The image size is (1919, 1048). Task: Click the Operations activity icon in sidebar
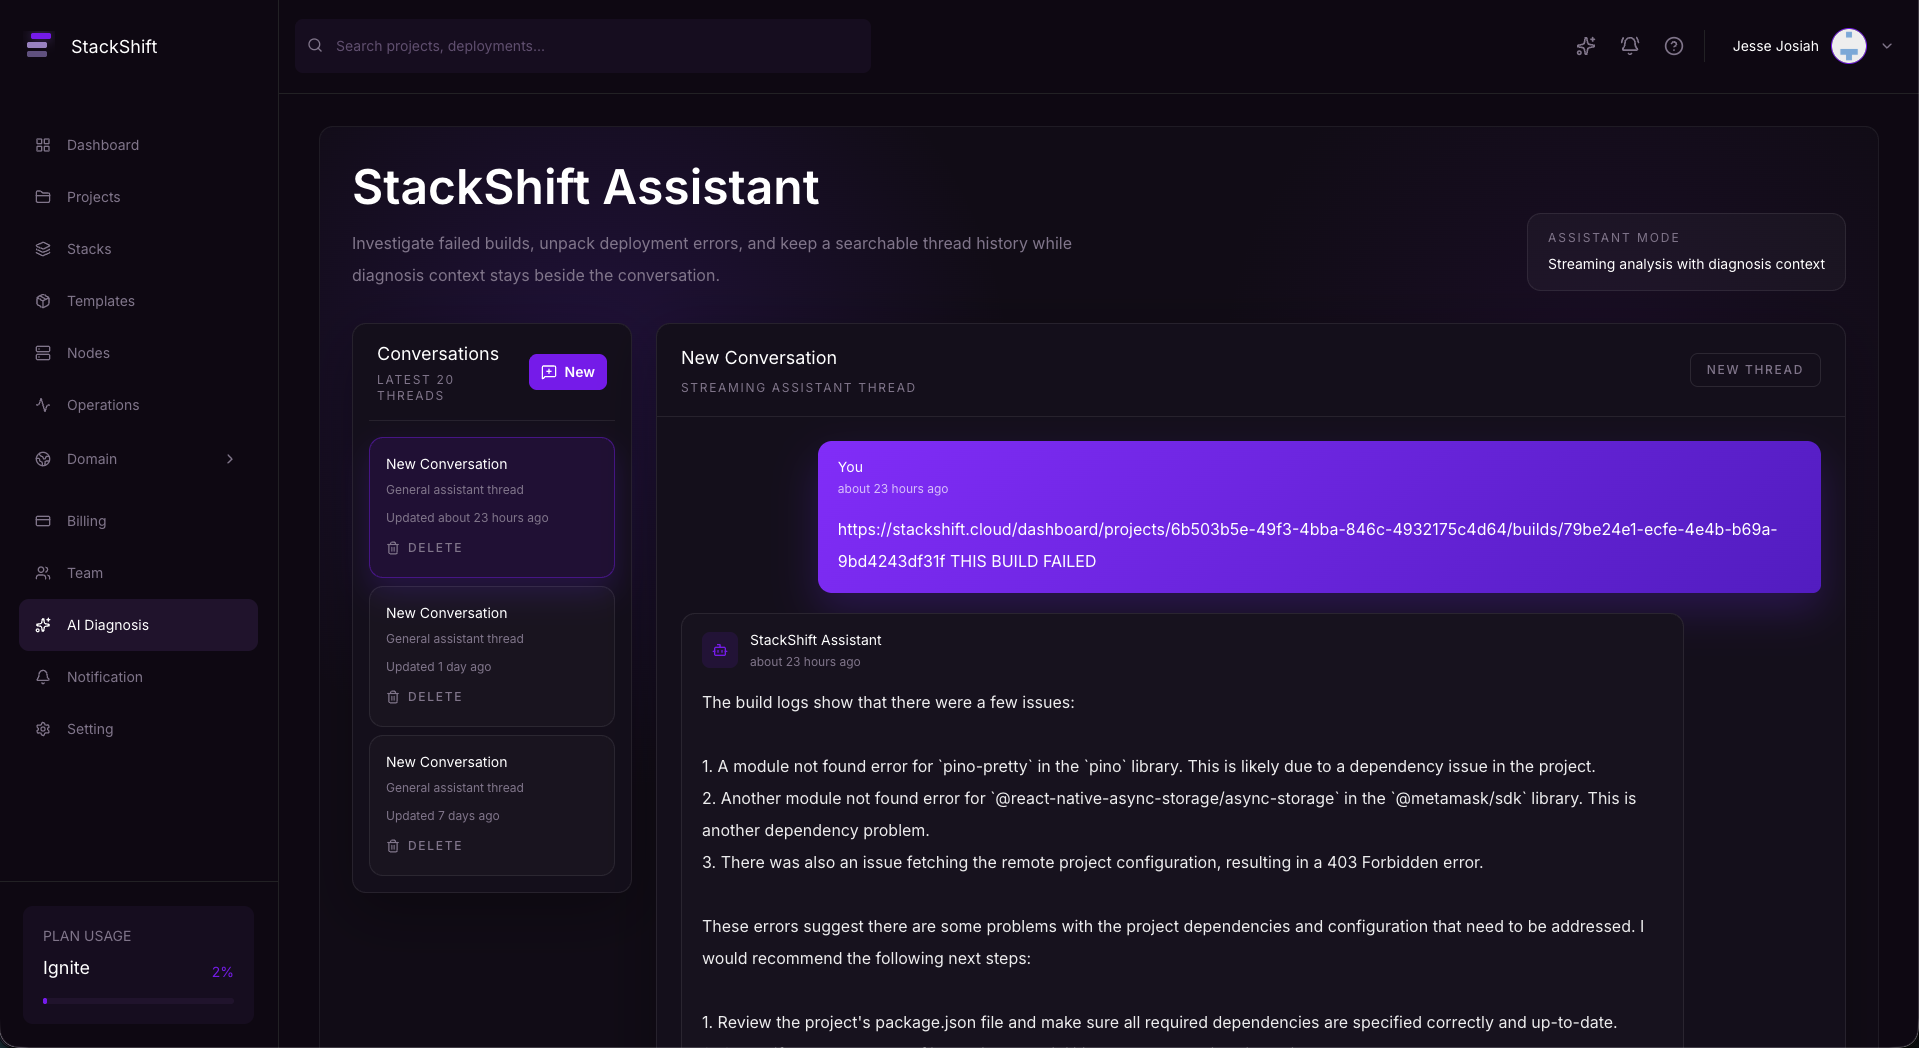tap(43, 405)
